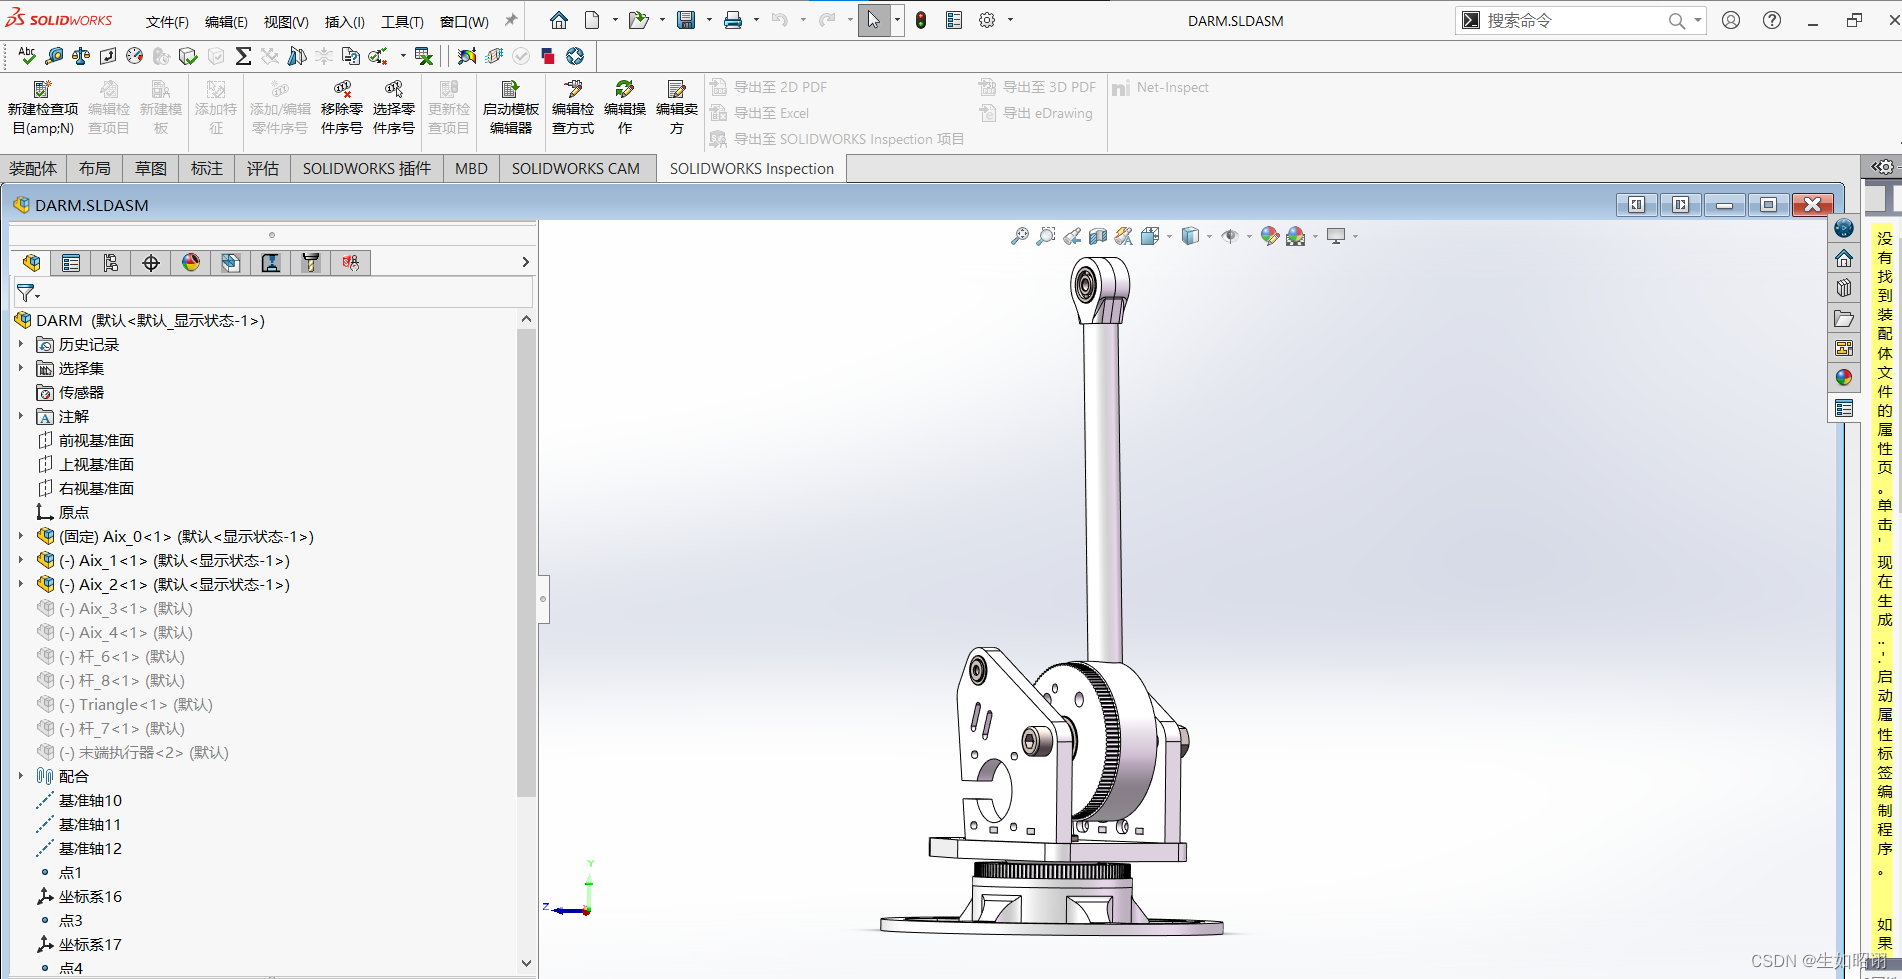
Task: Expand the Aix_1<1> component node
Action: (x=21, y=560)
